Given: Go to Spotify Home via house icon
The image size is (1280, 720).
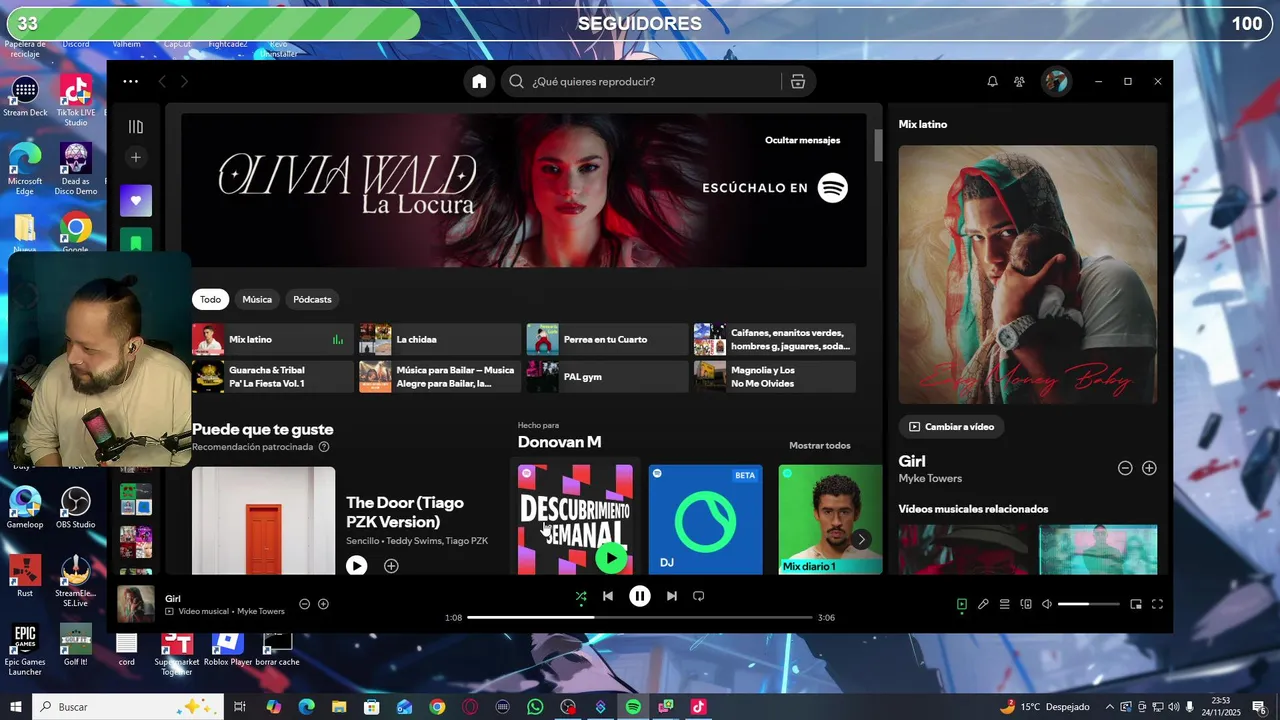Looking at the screenshot, I should click(x=479, y=81).
